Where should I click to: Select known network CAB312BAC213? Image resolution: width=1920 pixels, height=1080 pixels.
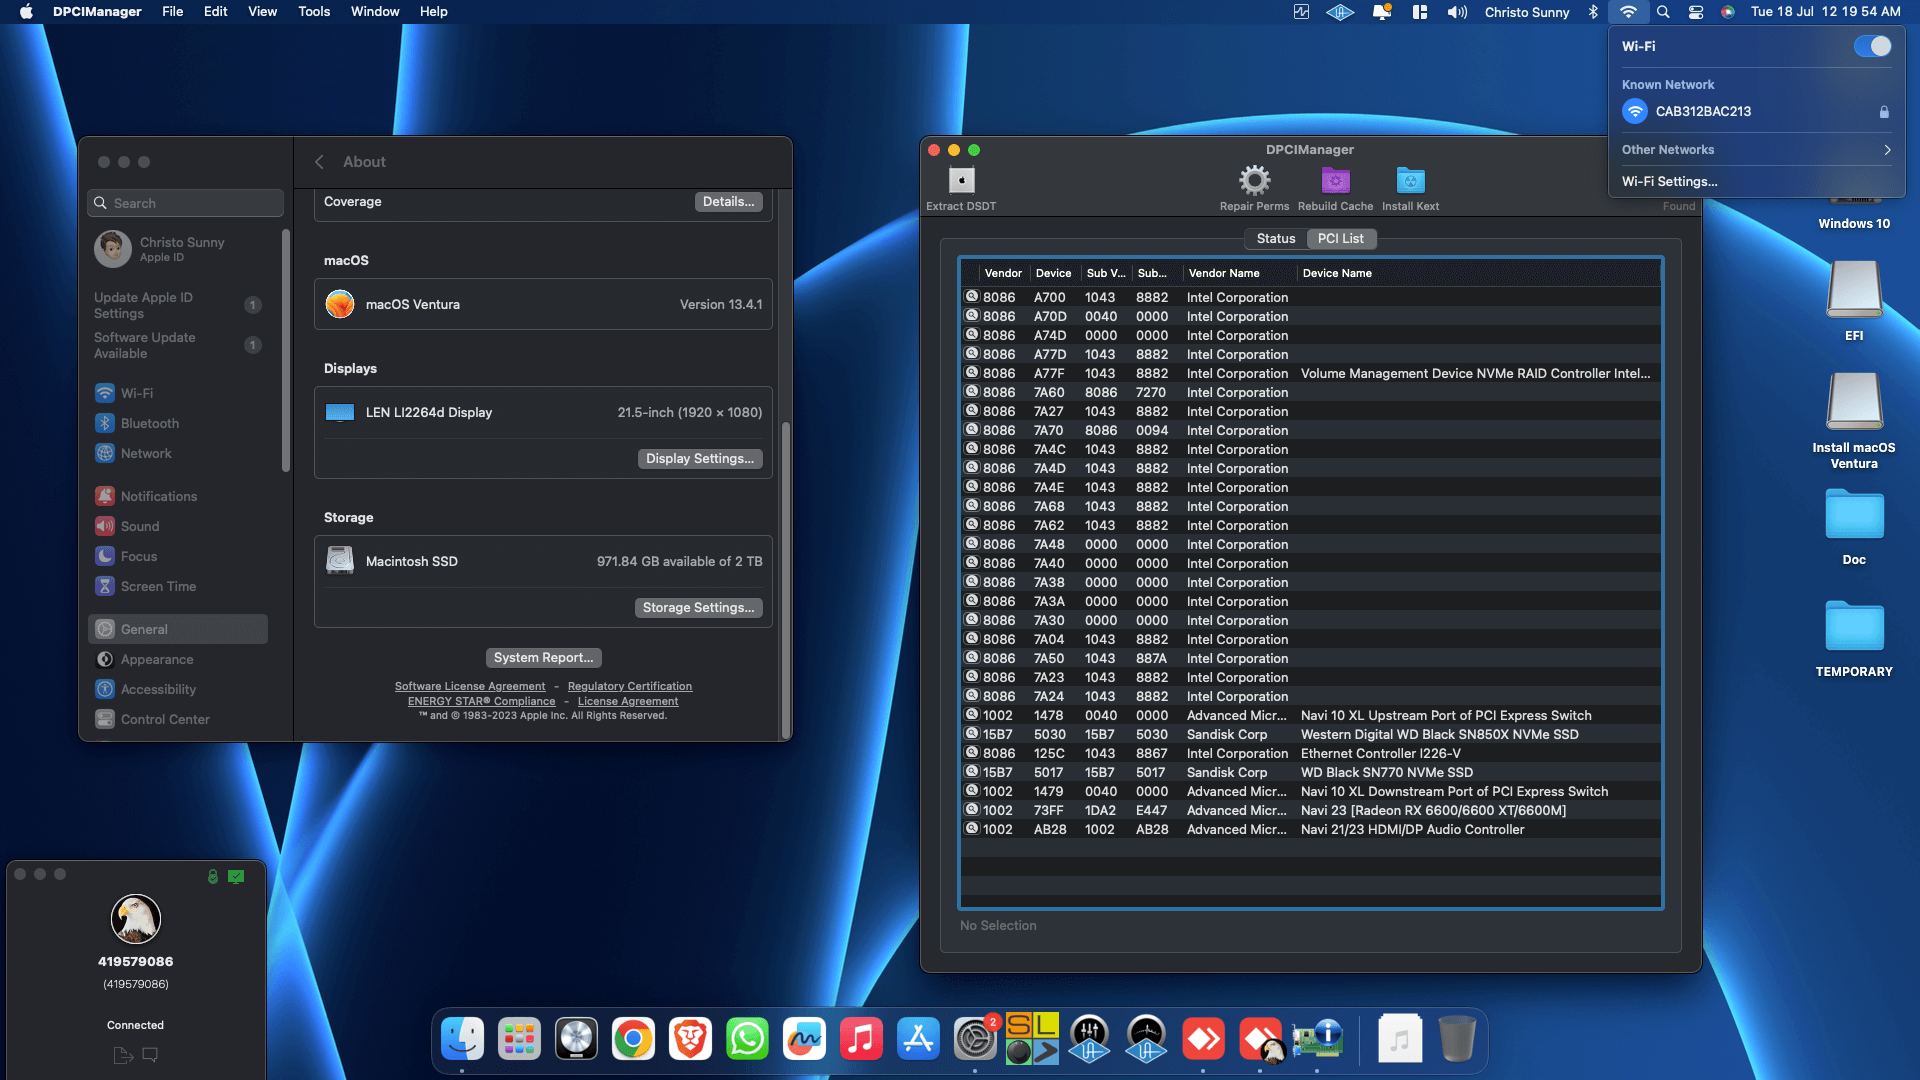click(1756, 112)
